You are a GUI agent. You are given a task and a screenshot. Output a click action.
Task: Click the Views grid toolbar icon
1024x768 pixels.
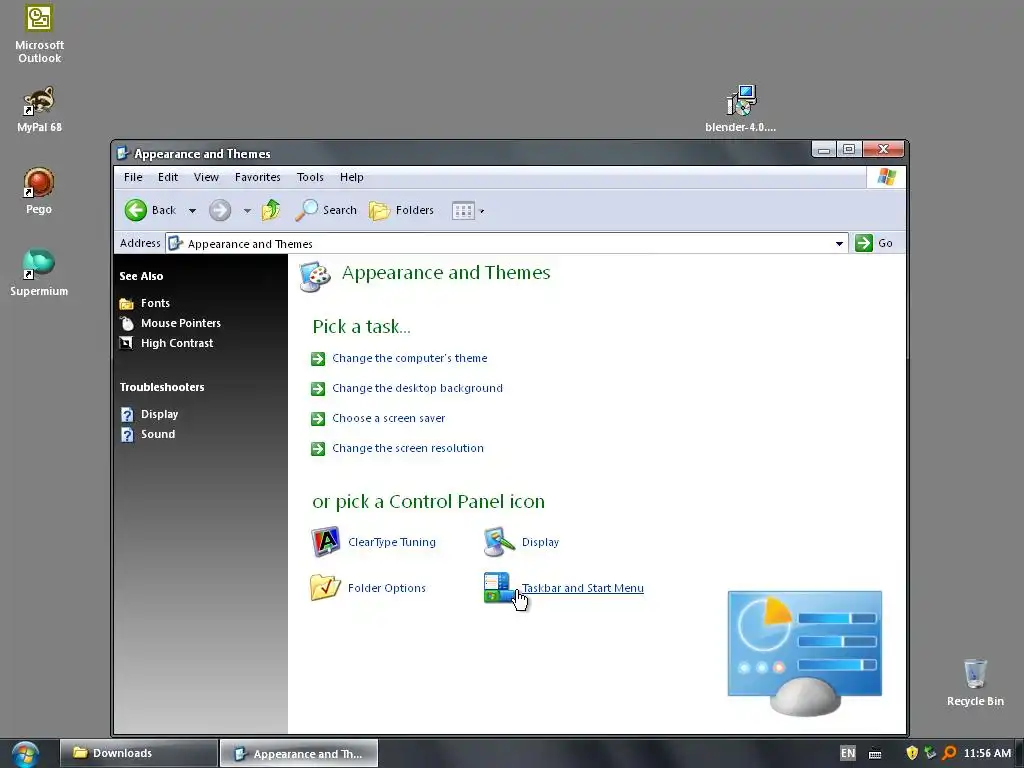[463, 211]
